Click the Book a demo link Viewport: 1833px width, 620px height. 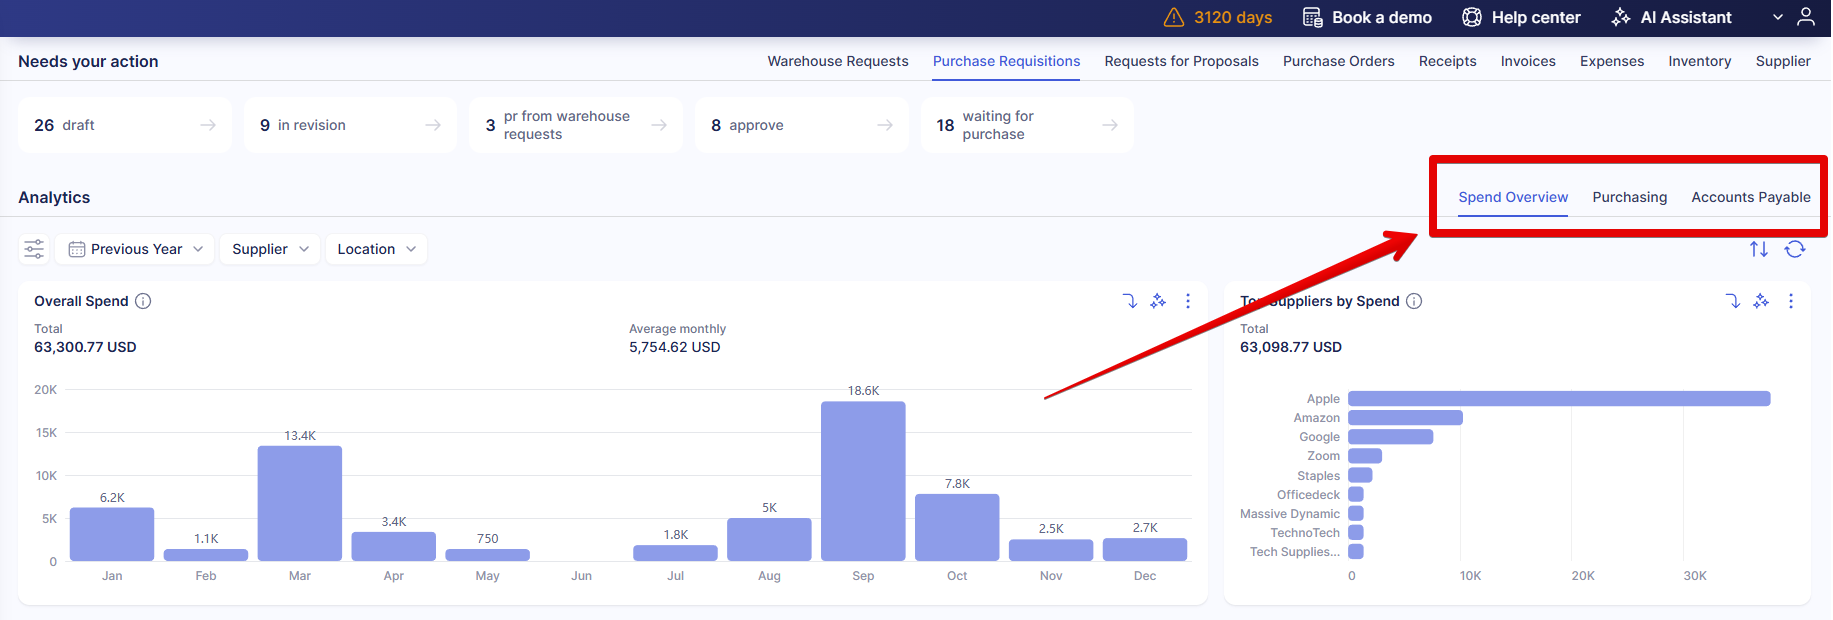tap(1367, 17)
